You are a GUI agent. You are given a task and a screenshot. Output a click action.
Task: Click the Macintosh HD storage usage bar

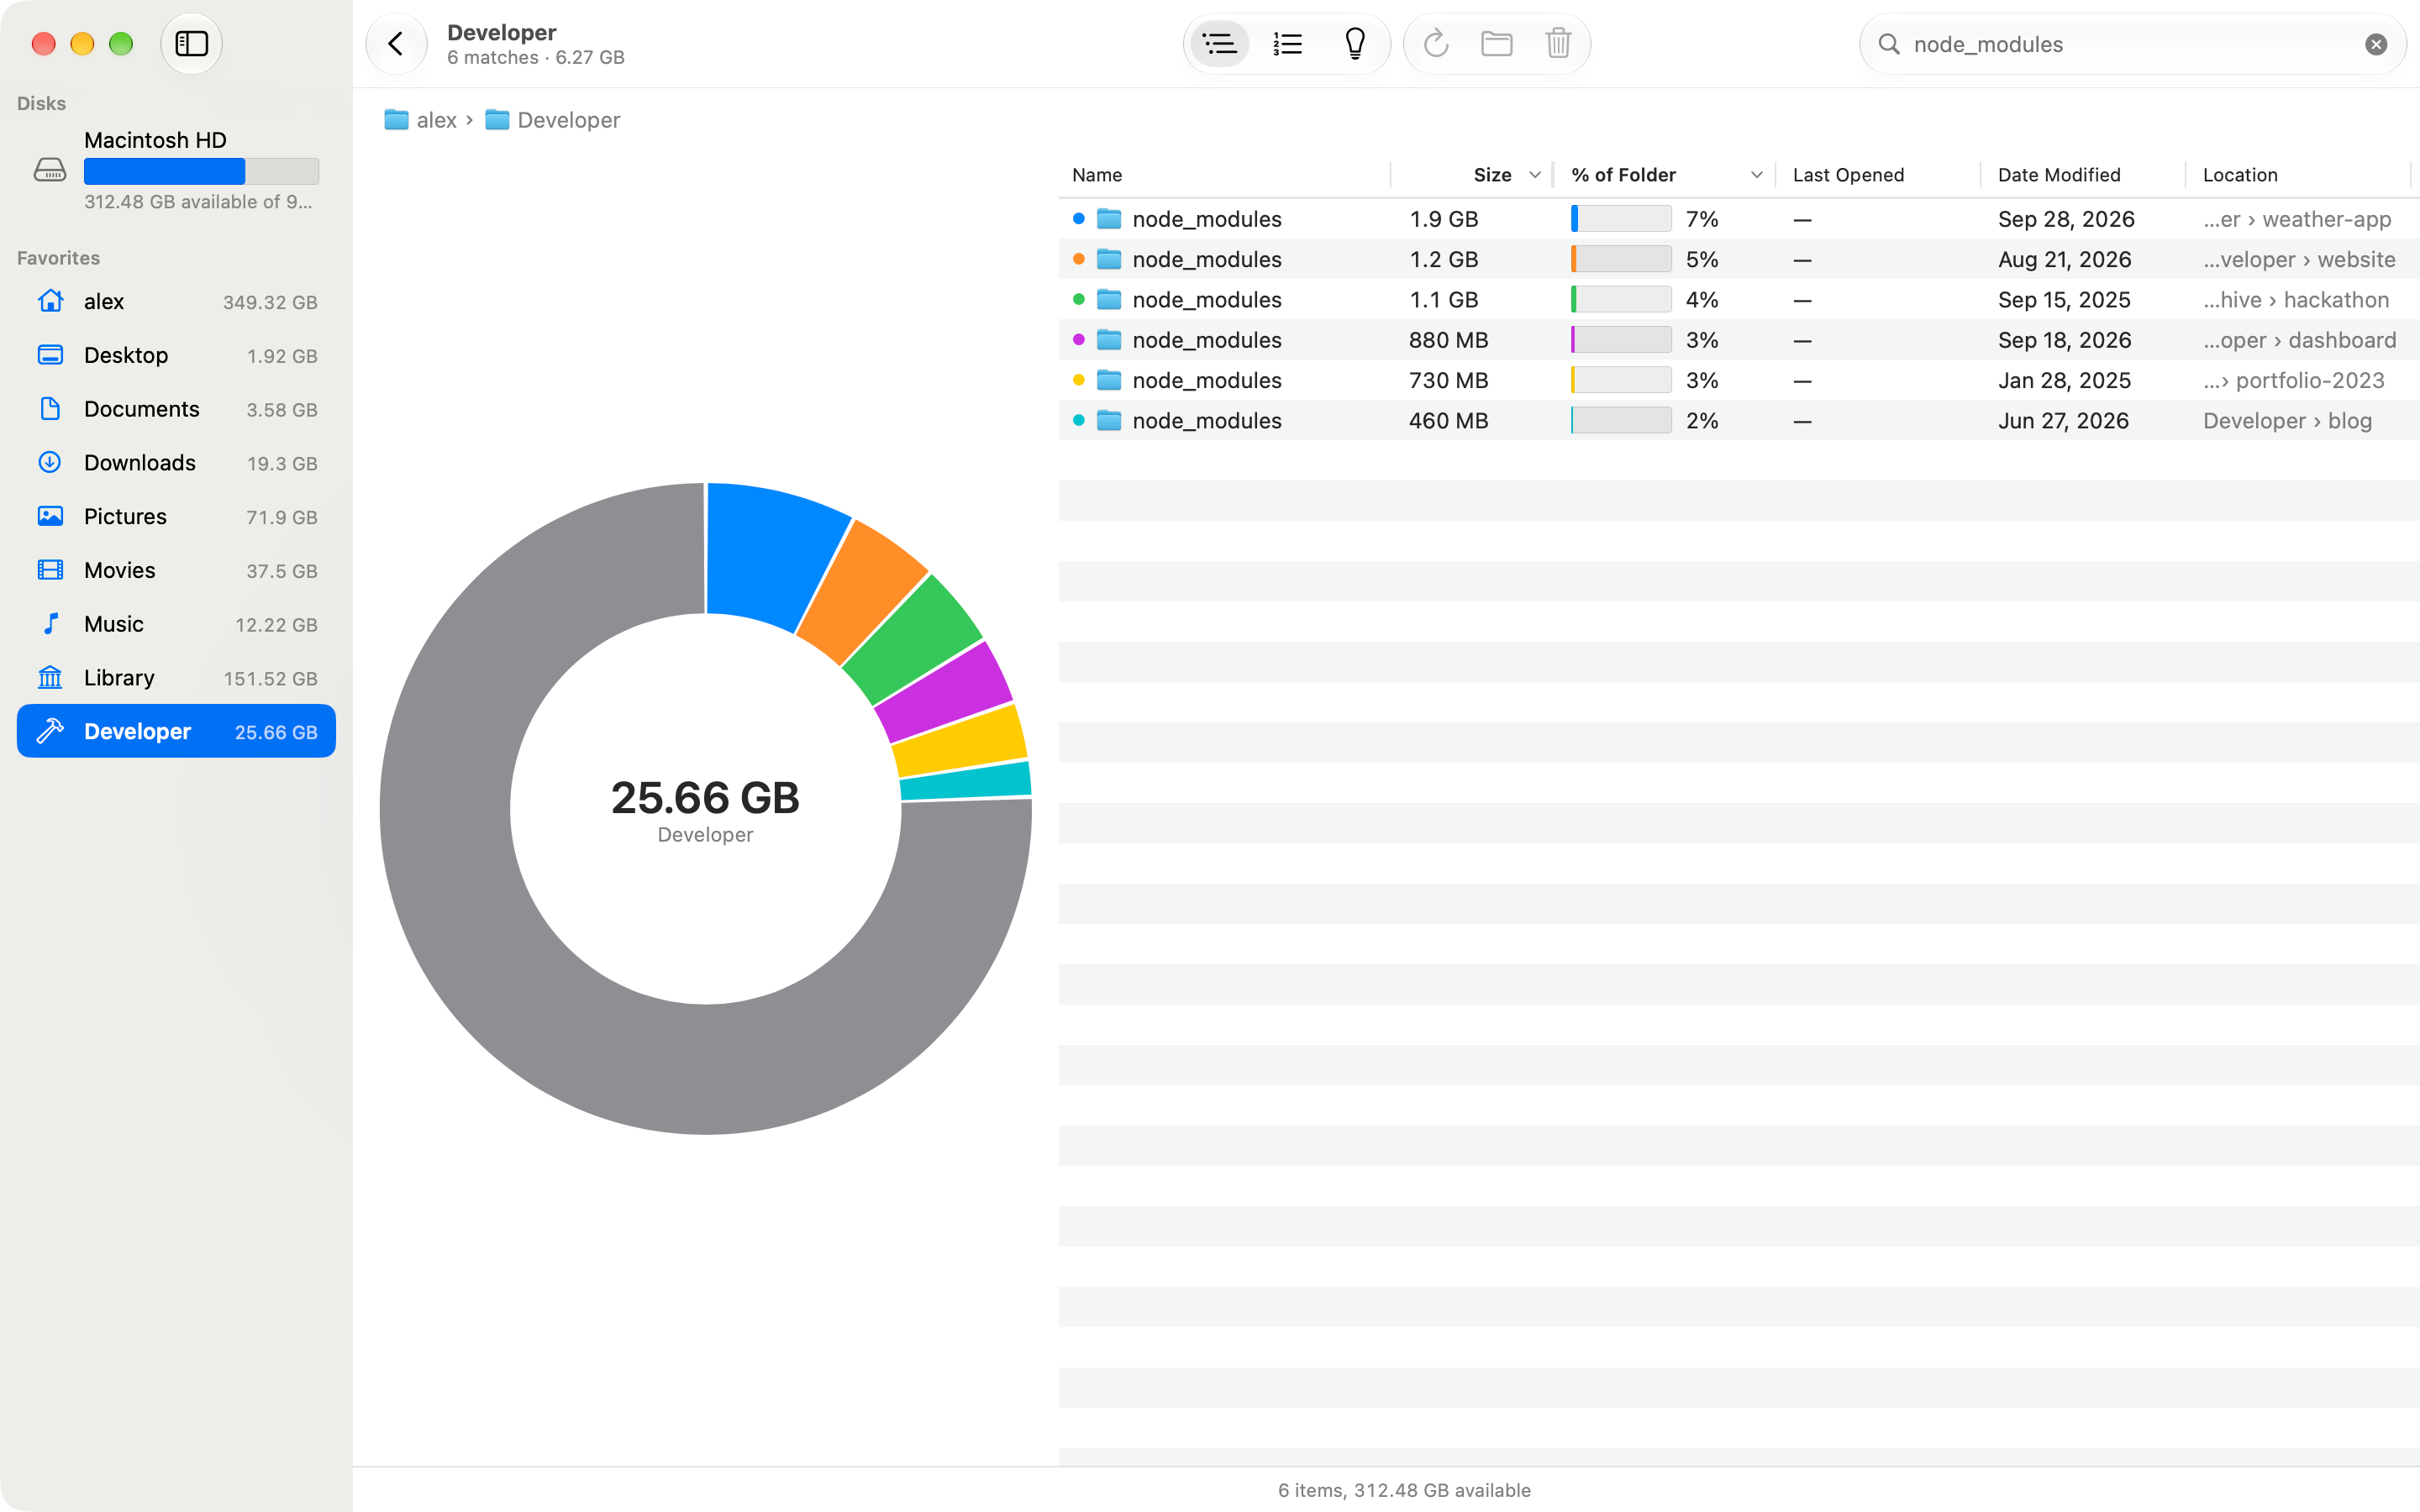[x=201, y=172]
